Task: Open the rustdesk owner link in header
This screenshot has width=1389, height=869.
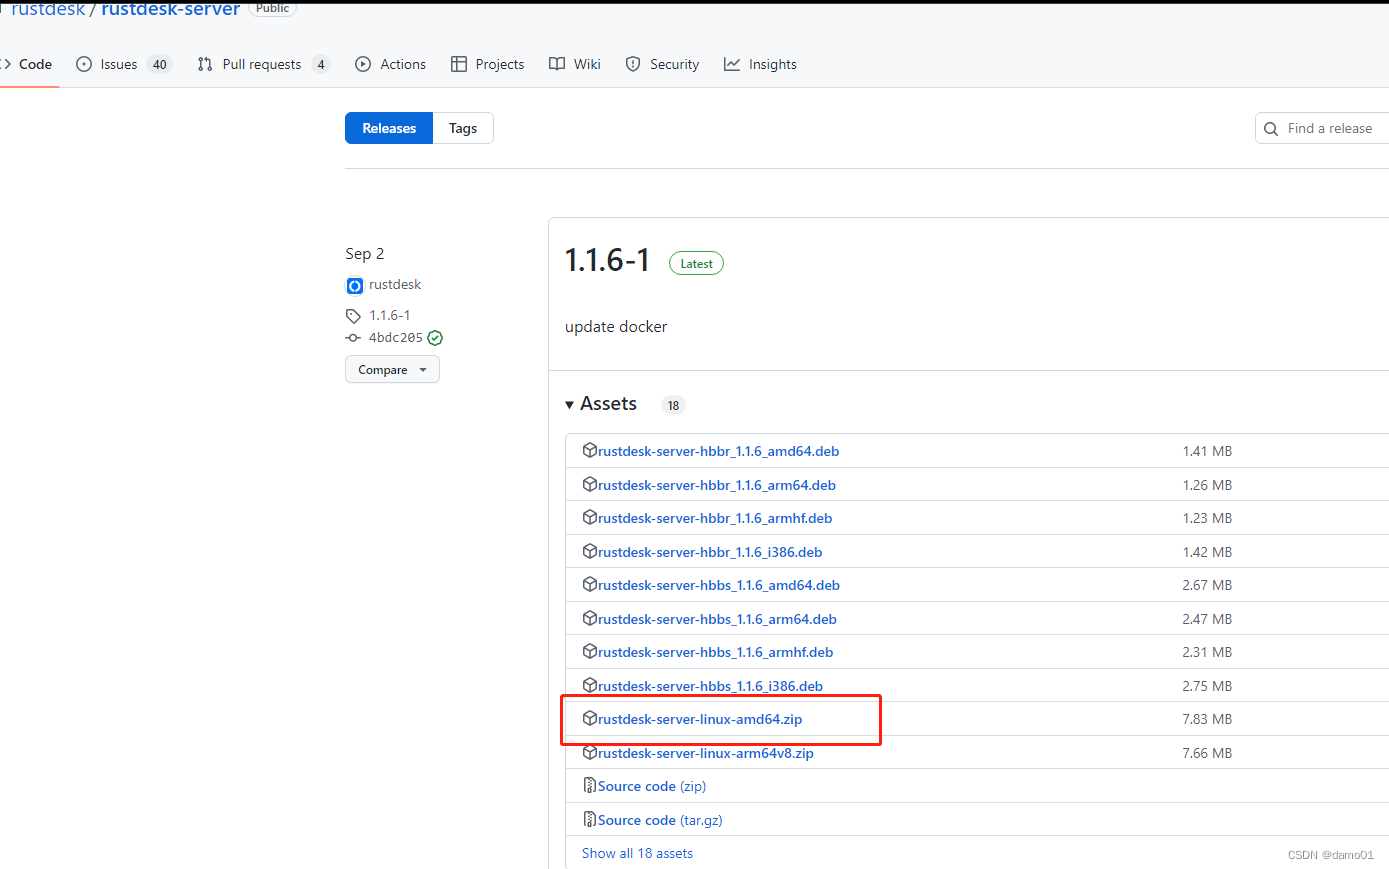Action: (x=47, y=9)
